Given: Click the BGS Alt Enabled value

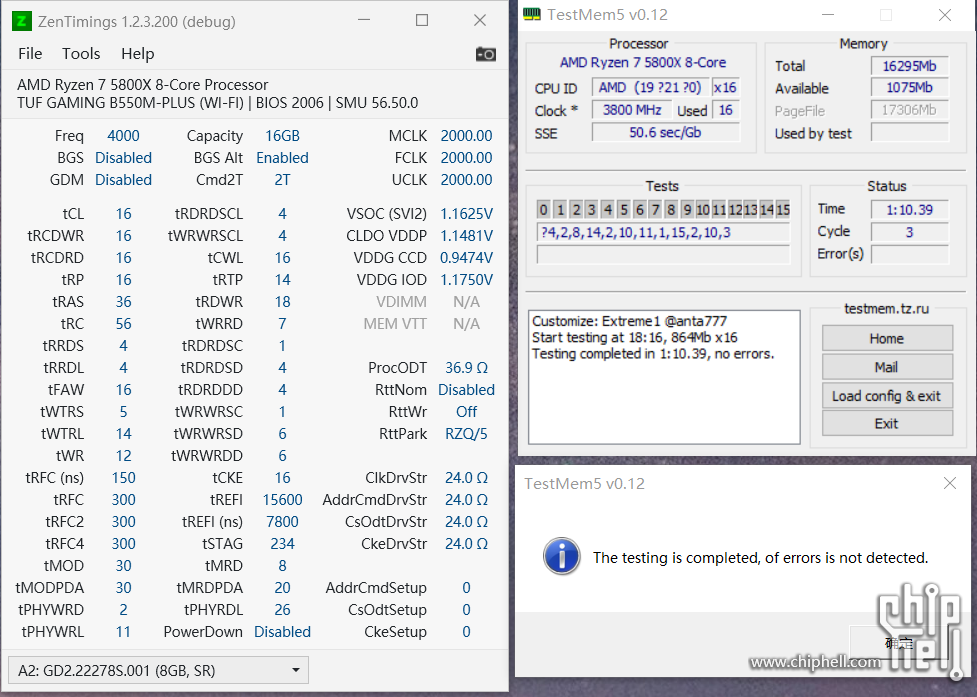Looking at the screenshot, I should click(x=282, y=158).
